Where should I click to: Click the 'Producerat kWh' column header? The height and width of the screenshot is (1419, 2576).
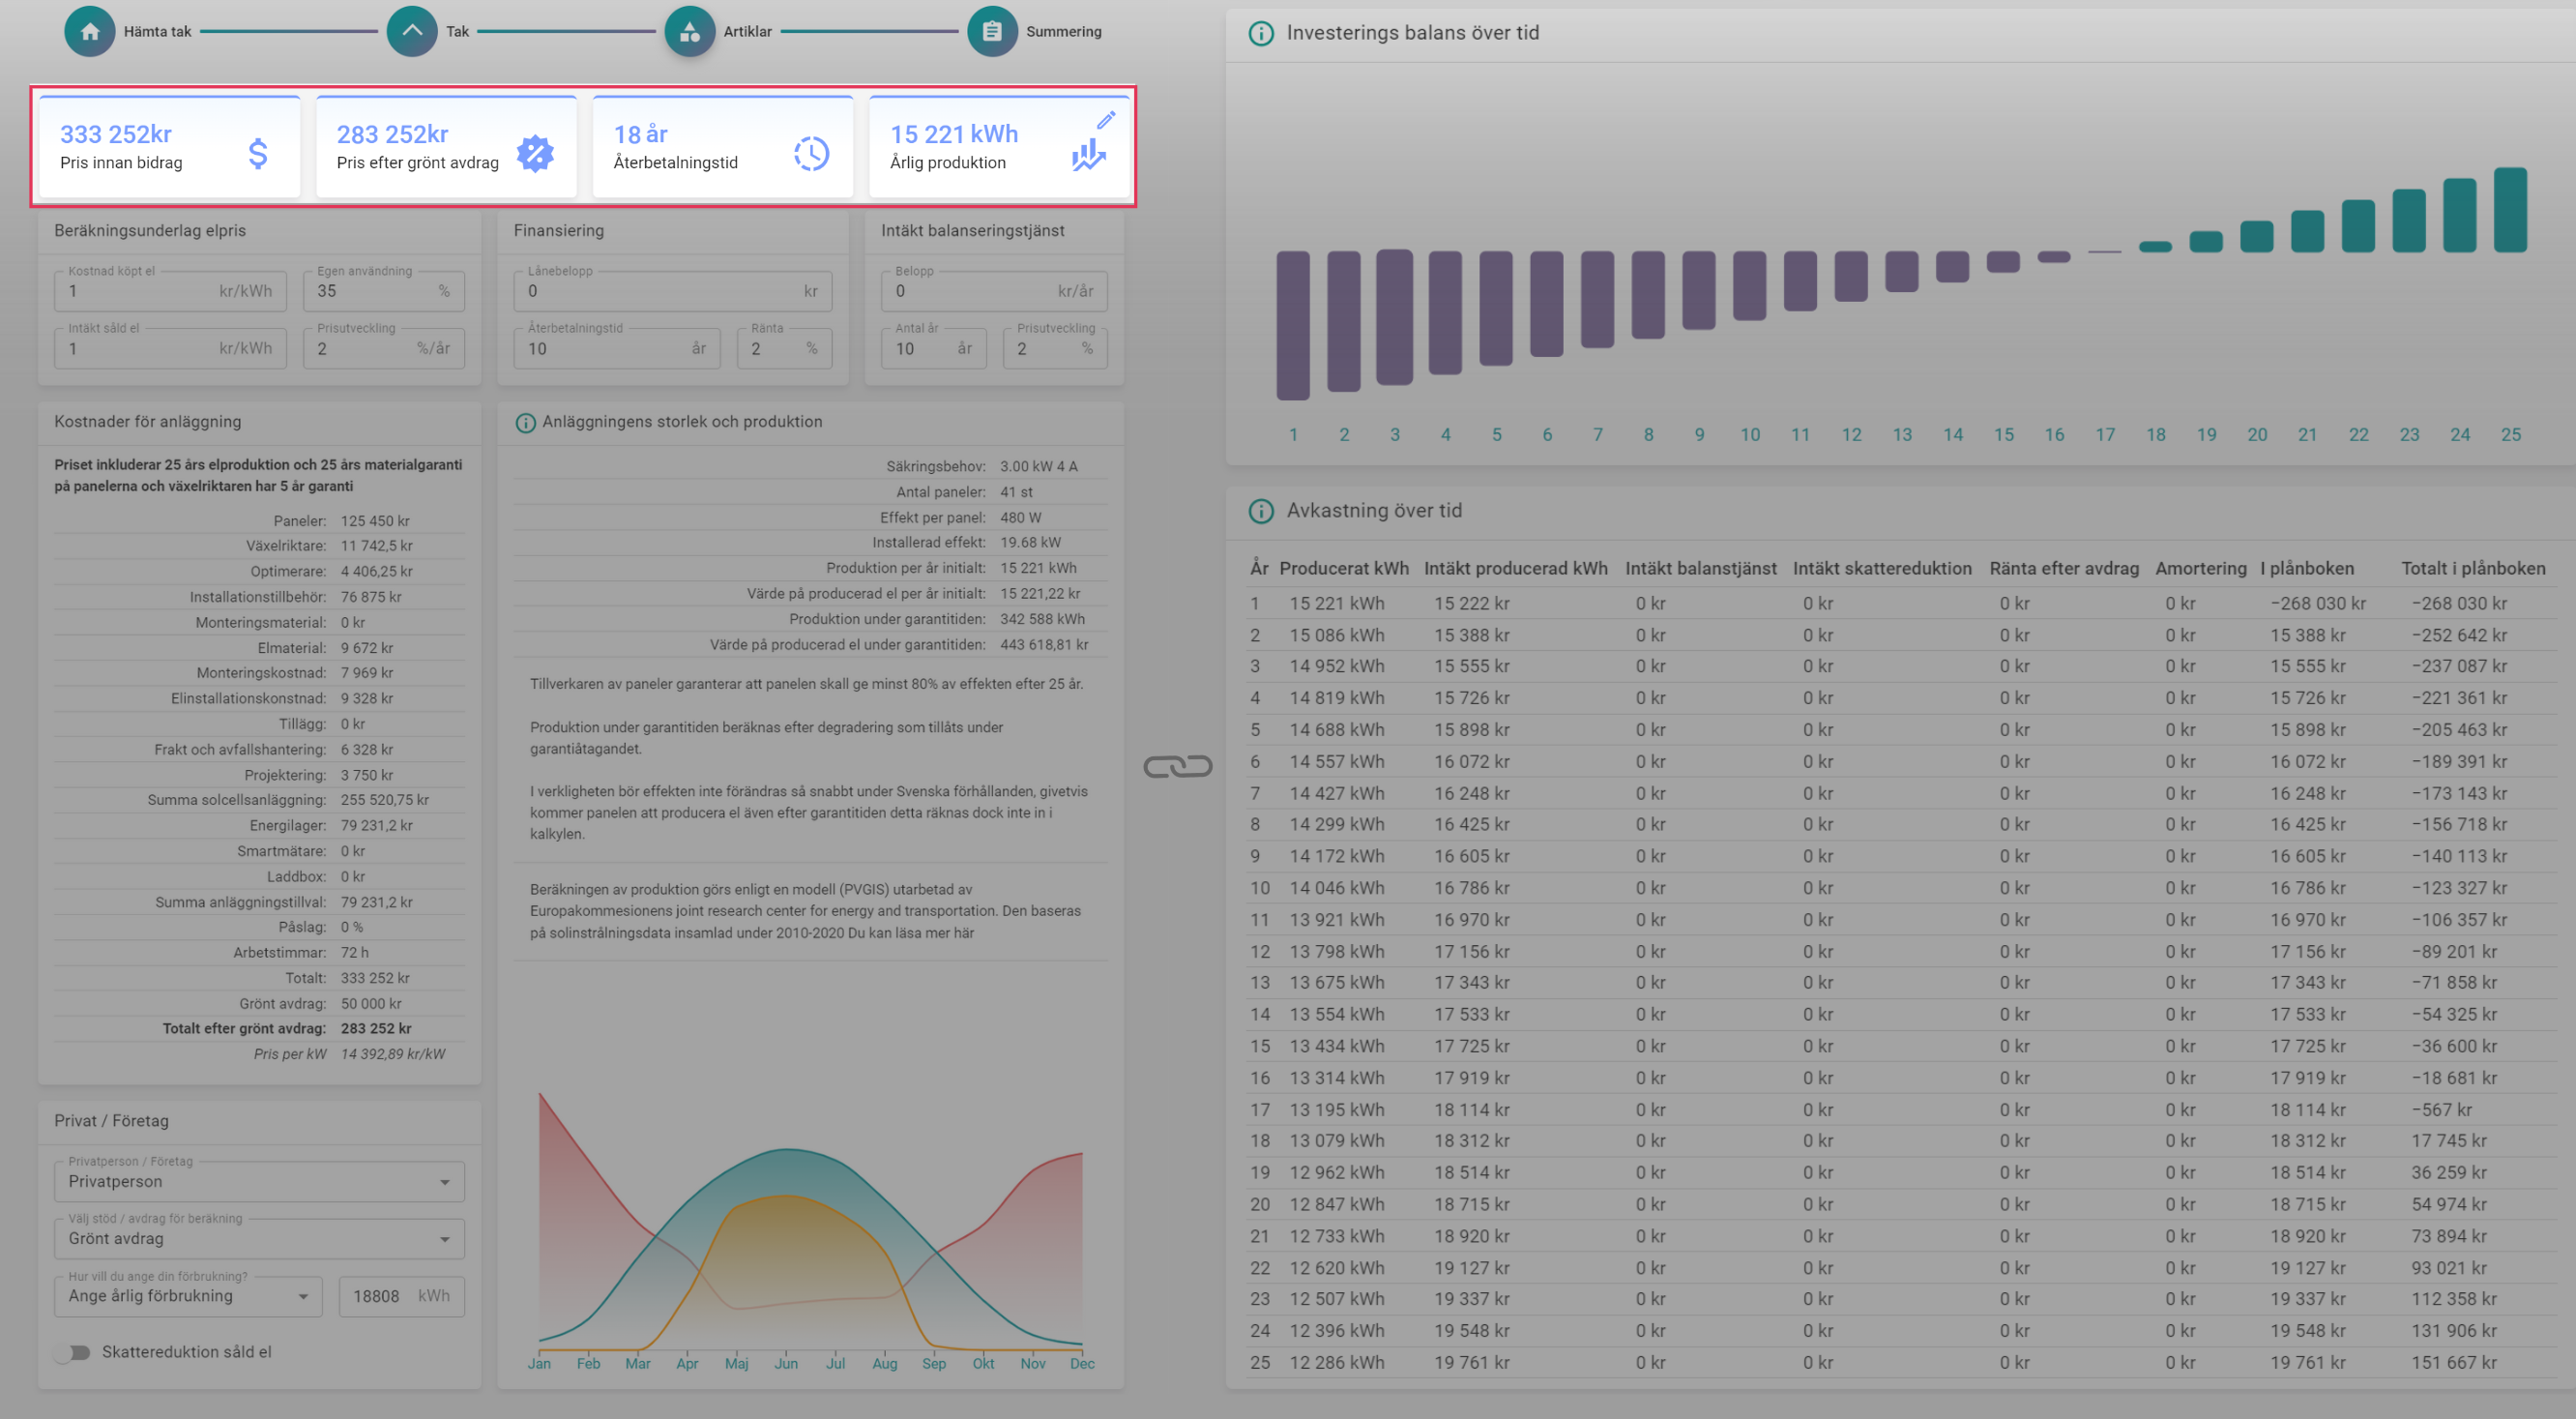pyautogui.click(x=1344, y=568)
